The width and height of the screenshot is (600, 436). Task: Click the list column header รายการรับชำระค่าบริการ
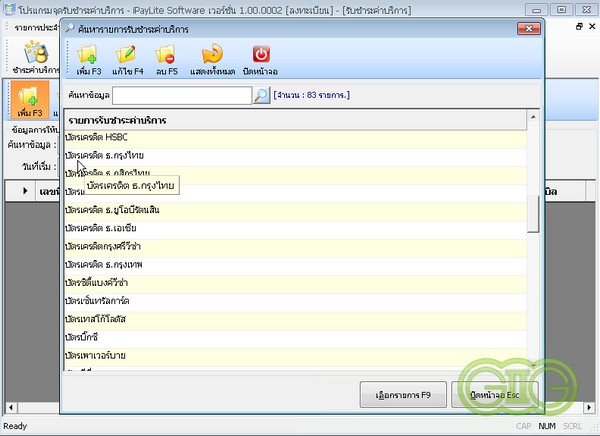(295, 120)
